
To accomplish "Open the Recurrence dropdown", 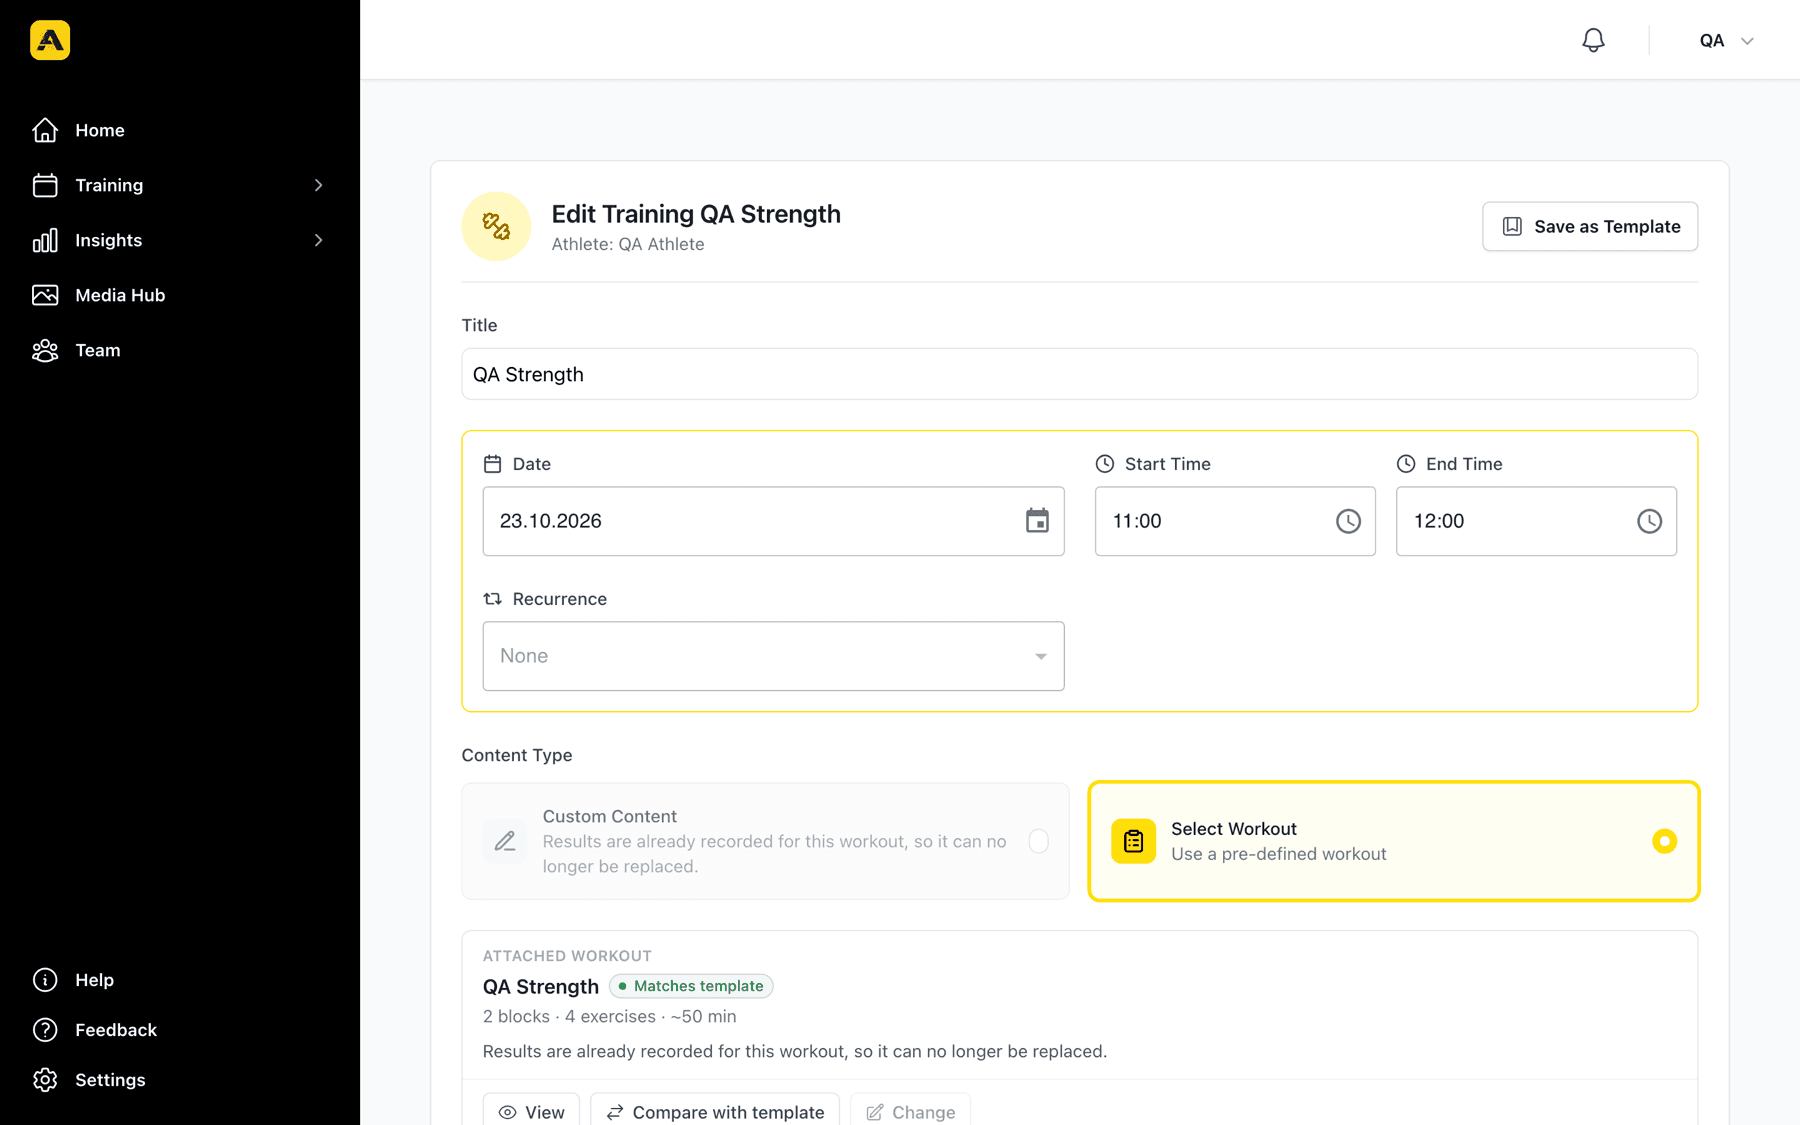I will (773, 656).
